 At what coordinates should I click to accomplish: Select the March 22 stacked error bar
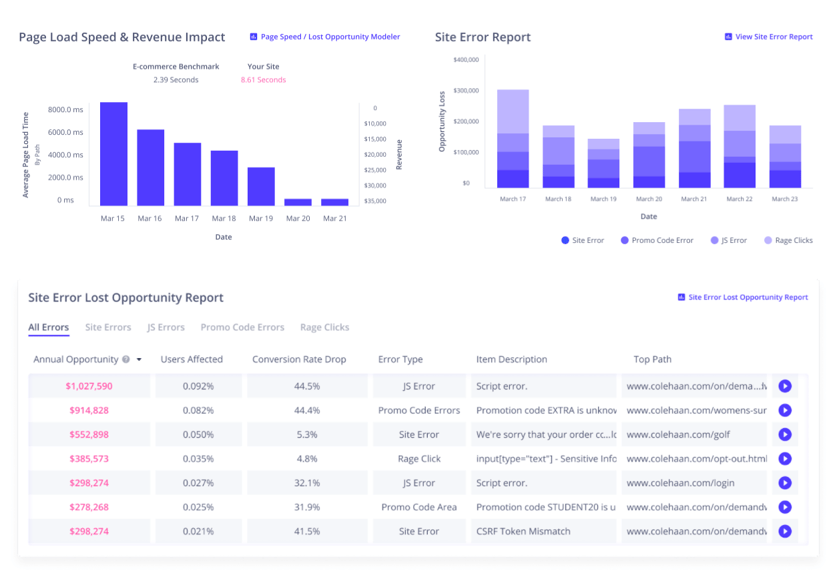(x=739, y=146)
